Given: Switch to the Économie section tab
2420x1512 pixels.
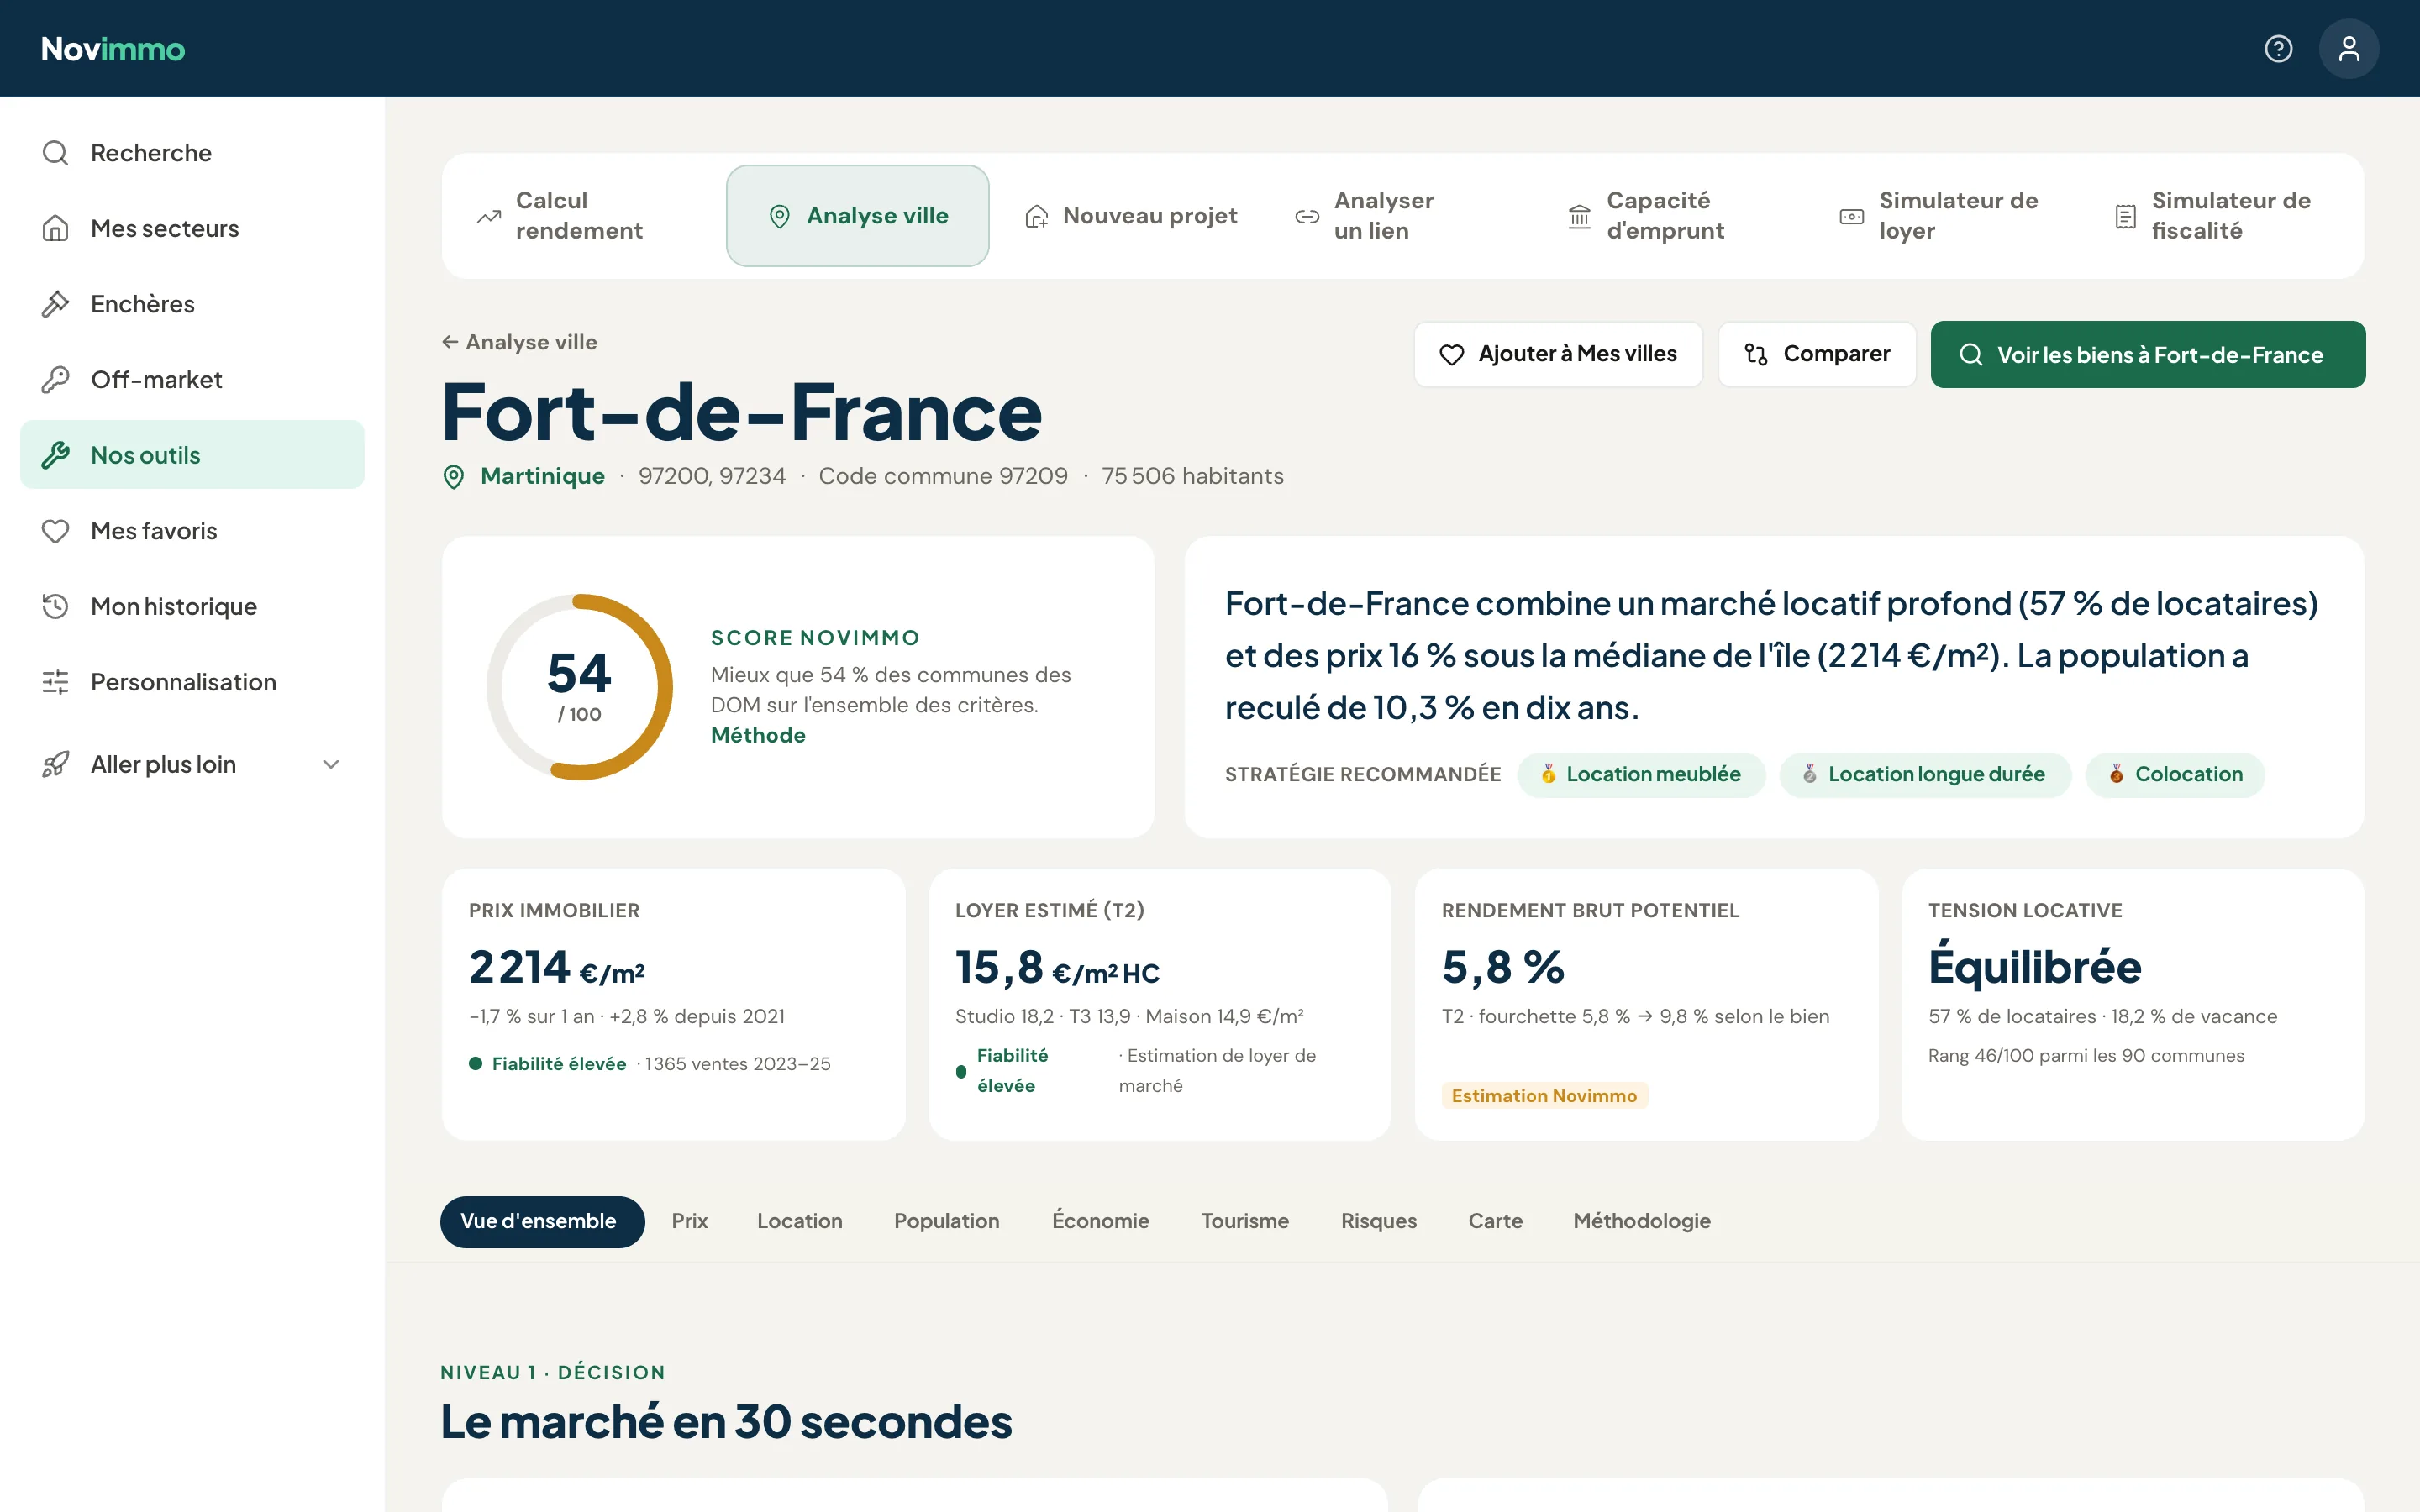Looking at the screenshot, I should pos(1100,1221).
